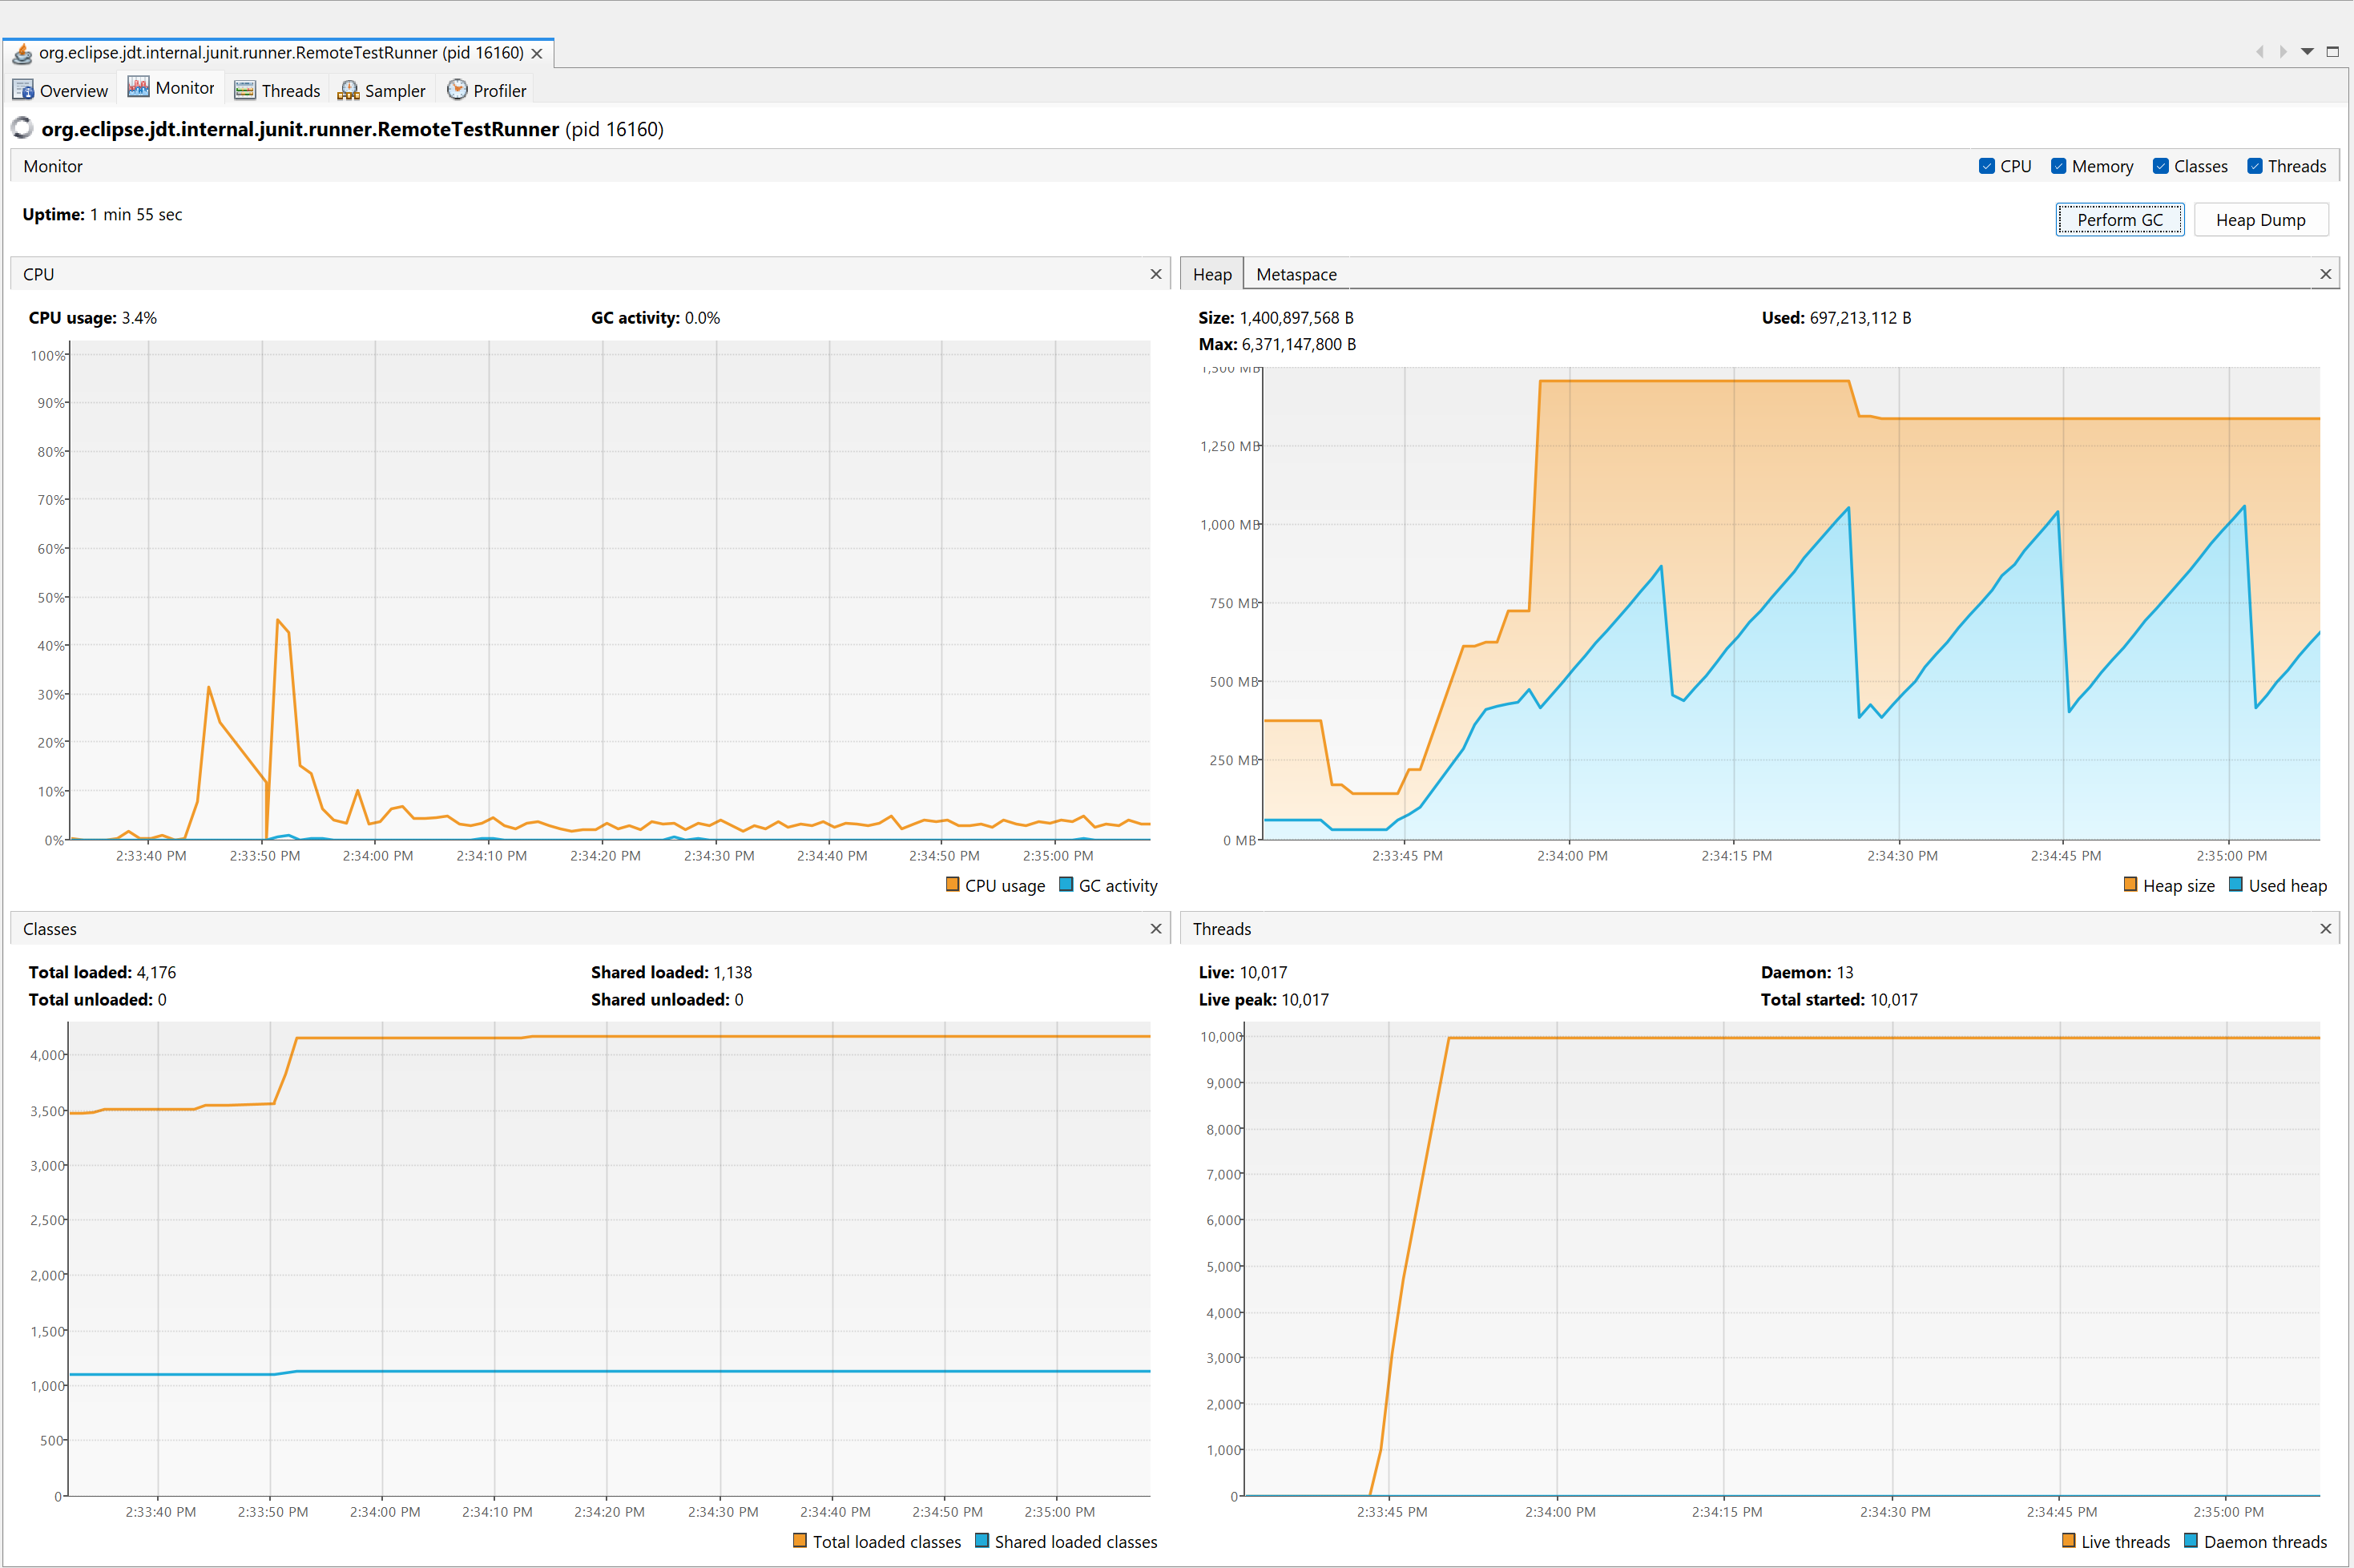Click the Overview tab icon
Image resolution: width=2354 pixels, height=1568 pixels.
[x=23, y=90]
